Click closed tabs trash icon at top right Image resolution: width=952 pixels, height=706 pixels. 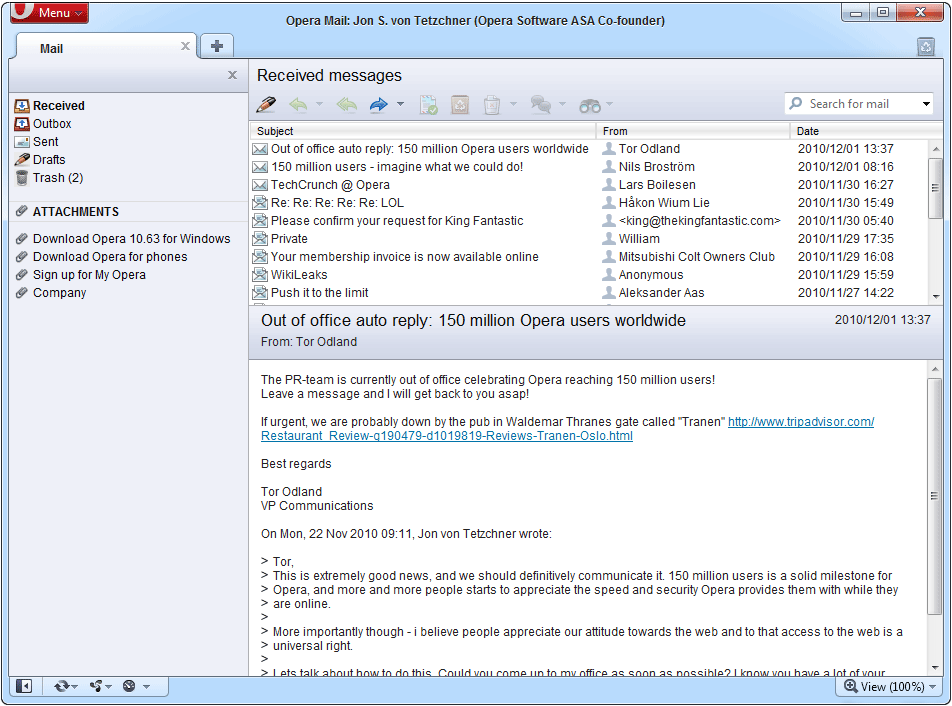pos(925,46)
